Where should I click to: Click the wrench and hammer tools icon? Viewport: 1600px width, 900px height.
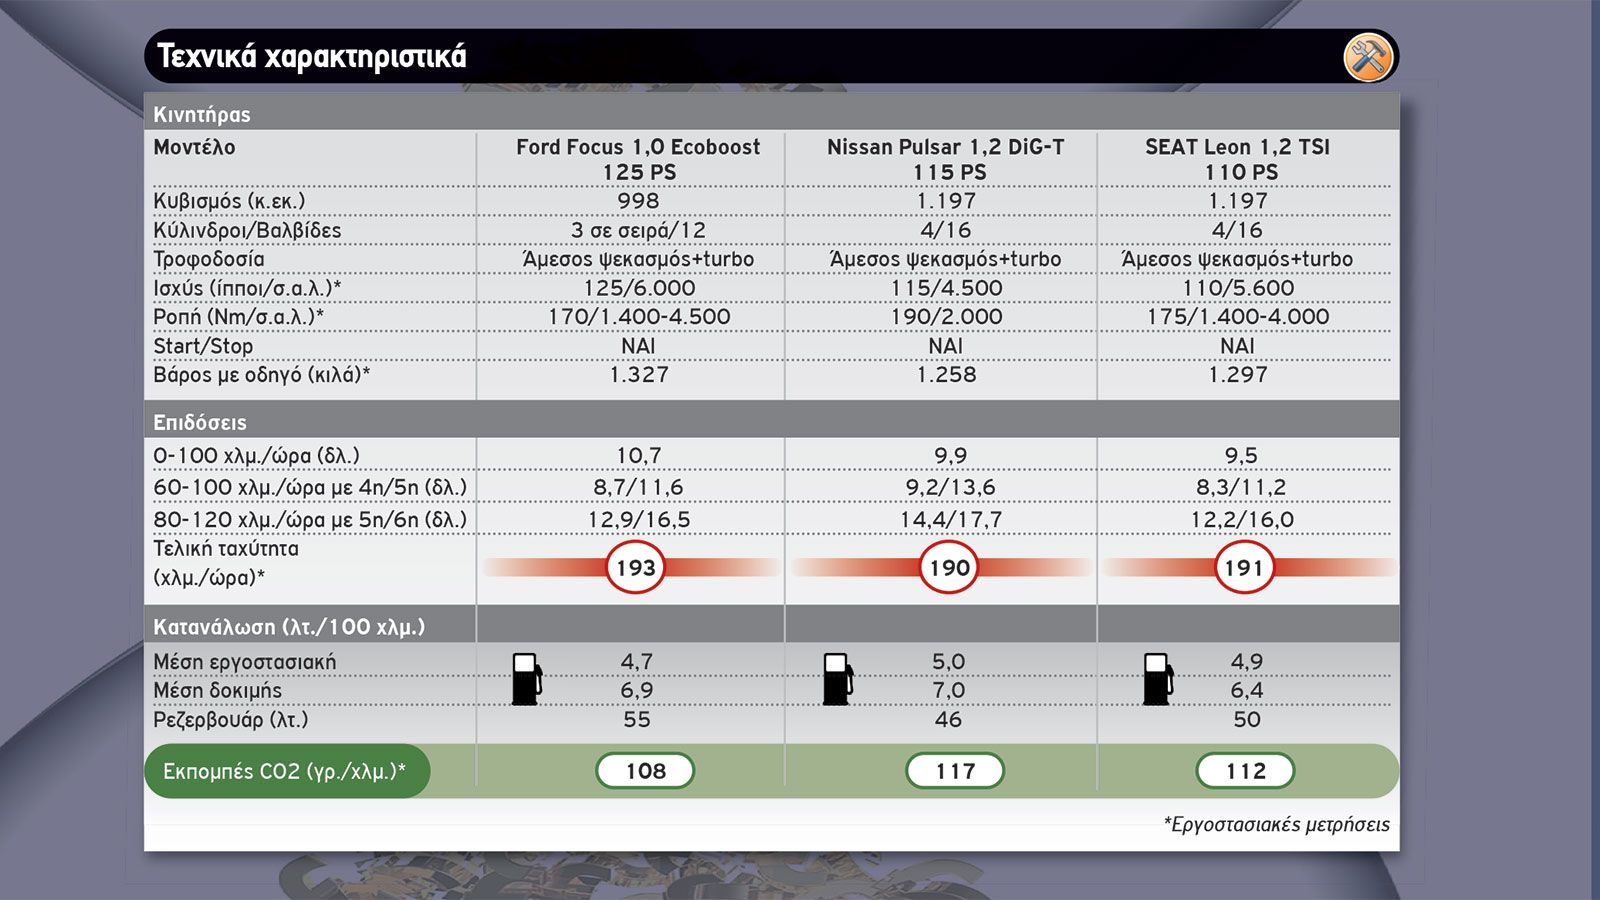click(1367, 56)
